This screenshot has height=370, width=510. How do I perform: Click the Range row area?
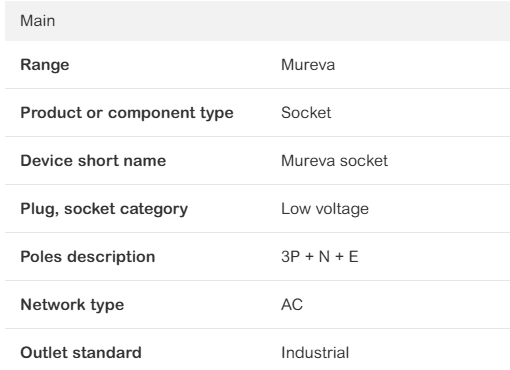click(x=257, y=65)
